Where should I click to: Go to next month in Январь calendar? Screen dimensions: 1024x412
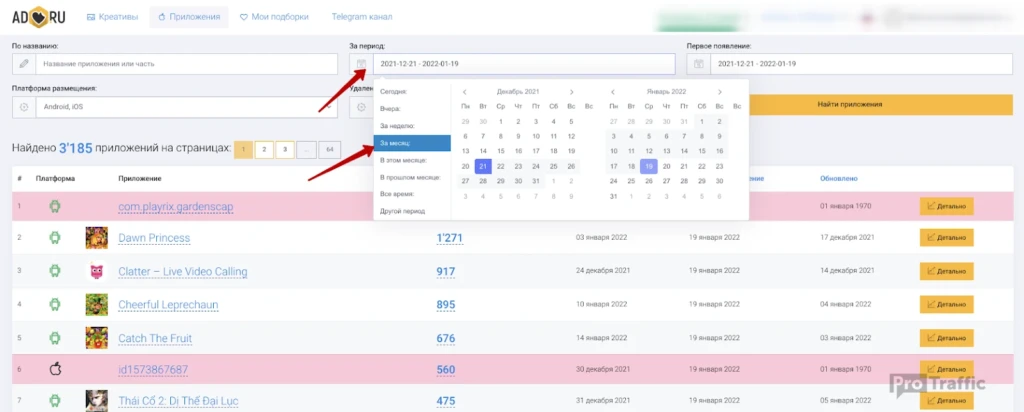720,92
